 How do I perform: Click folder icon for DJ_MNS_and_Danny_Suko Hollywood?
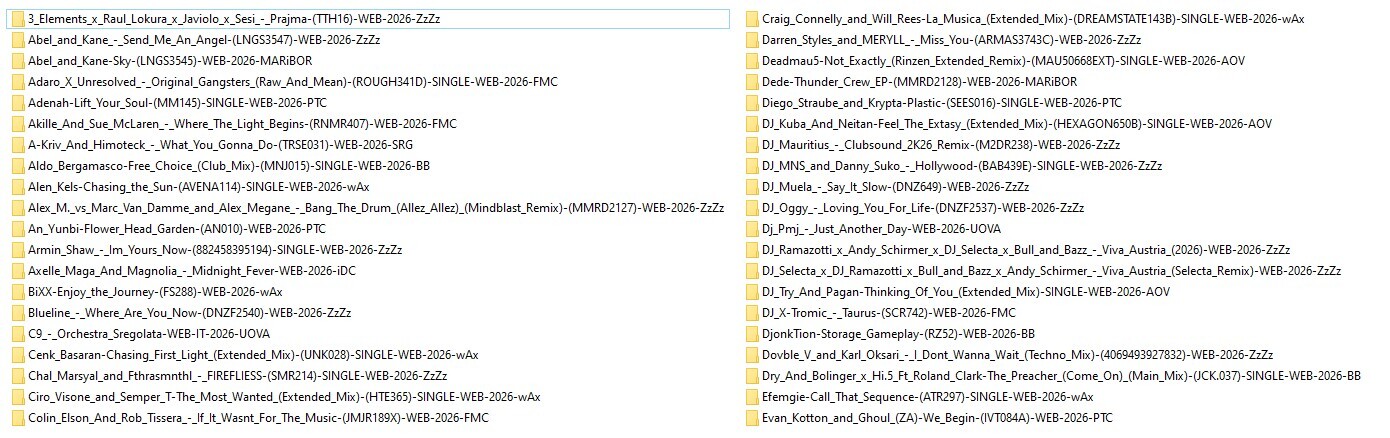pyautogui.click(x=751, y=166)
